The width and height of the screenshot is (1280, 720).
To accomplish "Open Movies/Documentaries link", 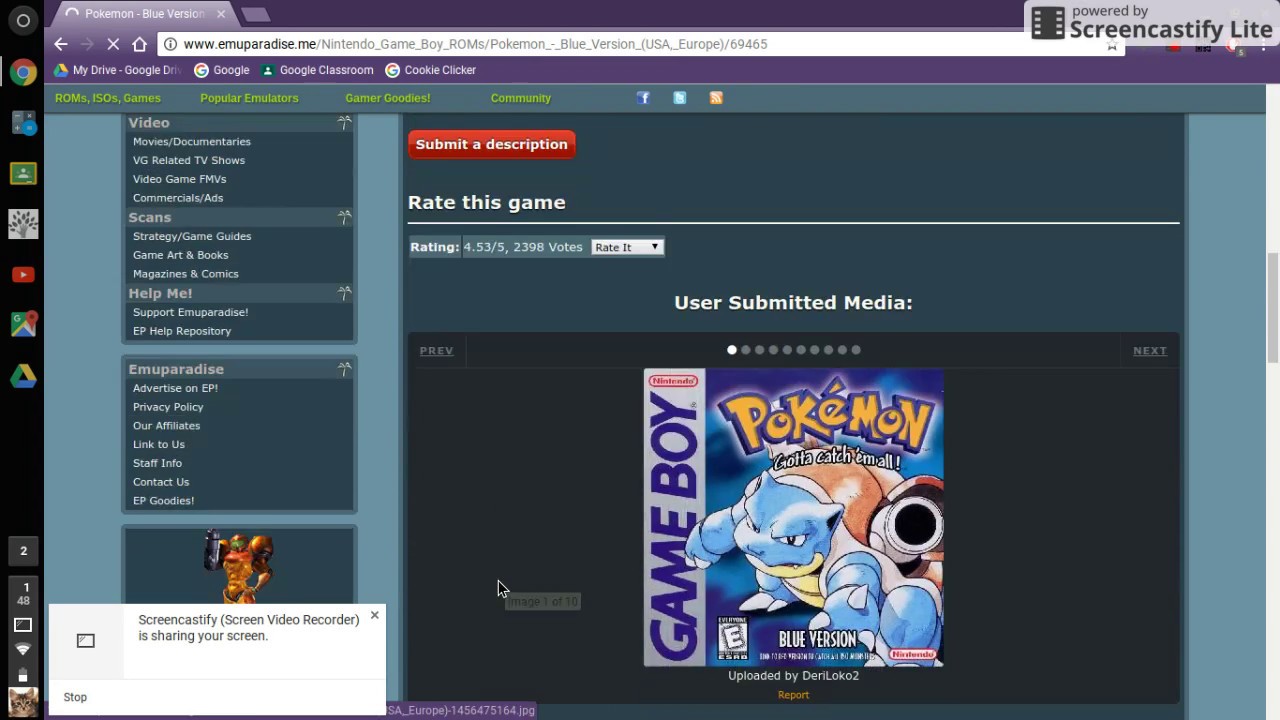I will 192,142.
